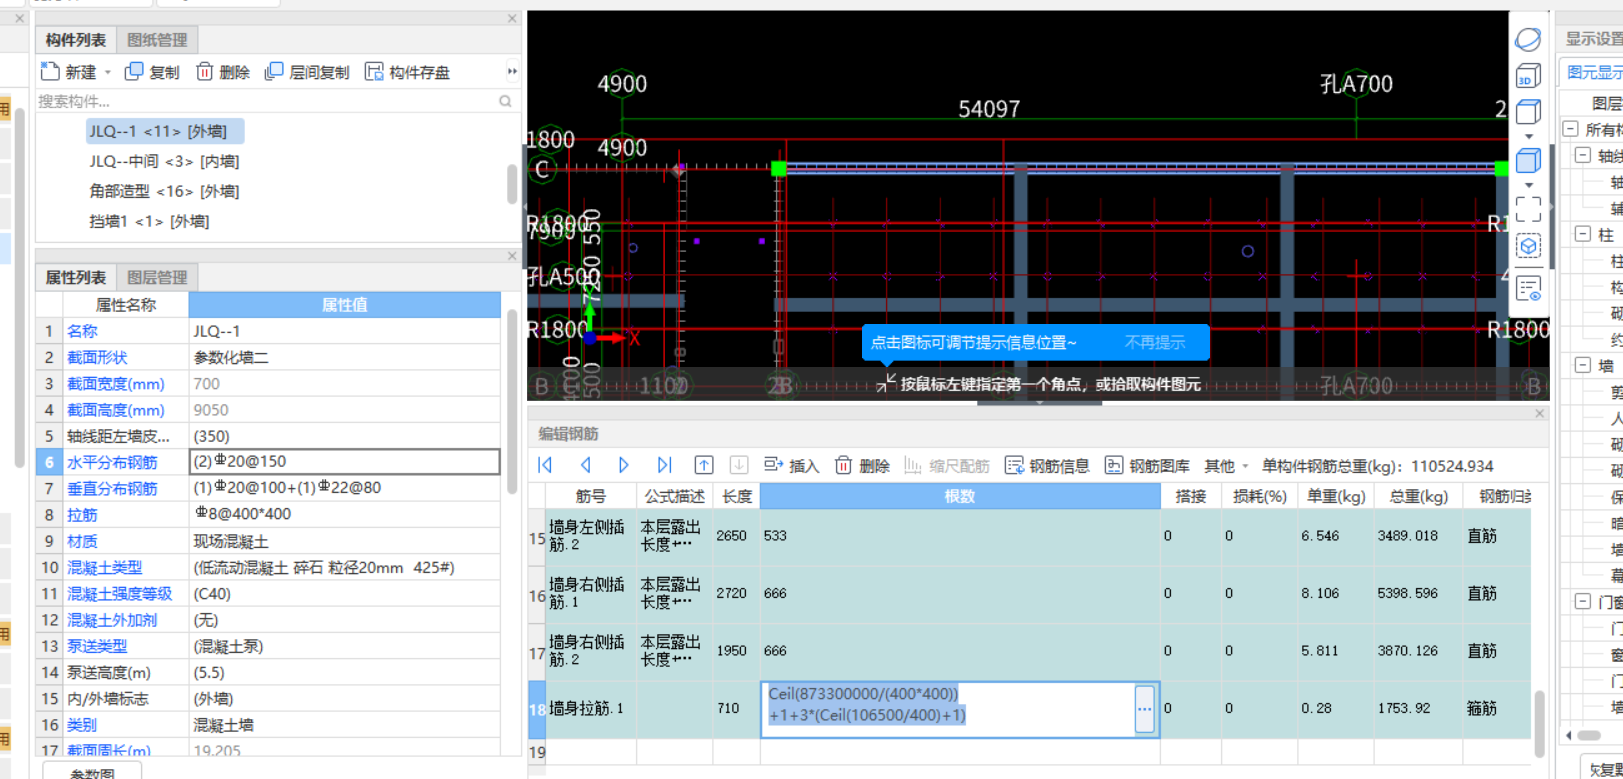Screen dimensions: 1623x779
Task: Click the 混凝土强度等级 property name
Action: pyautogui.click(x=120, y=593)
